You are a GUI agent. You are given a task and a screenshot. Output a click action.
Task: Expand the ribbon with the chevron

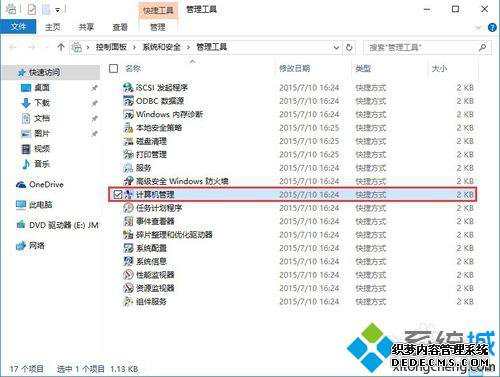pos(478,27)
